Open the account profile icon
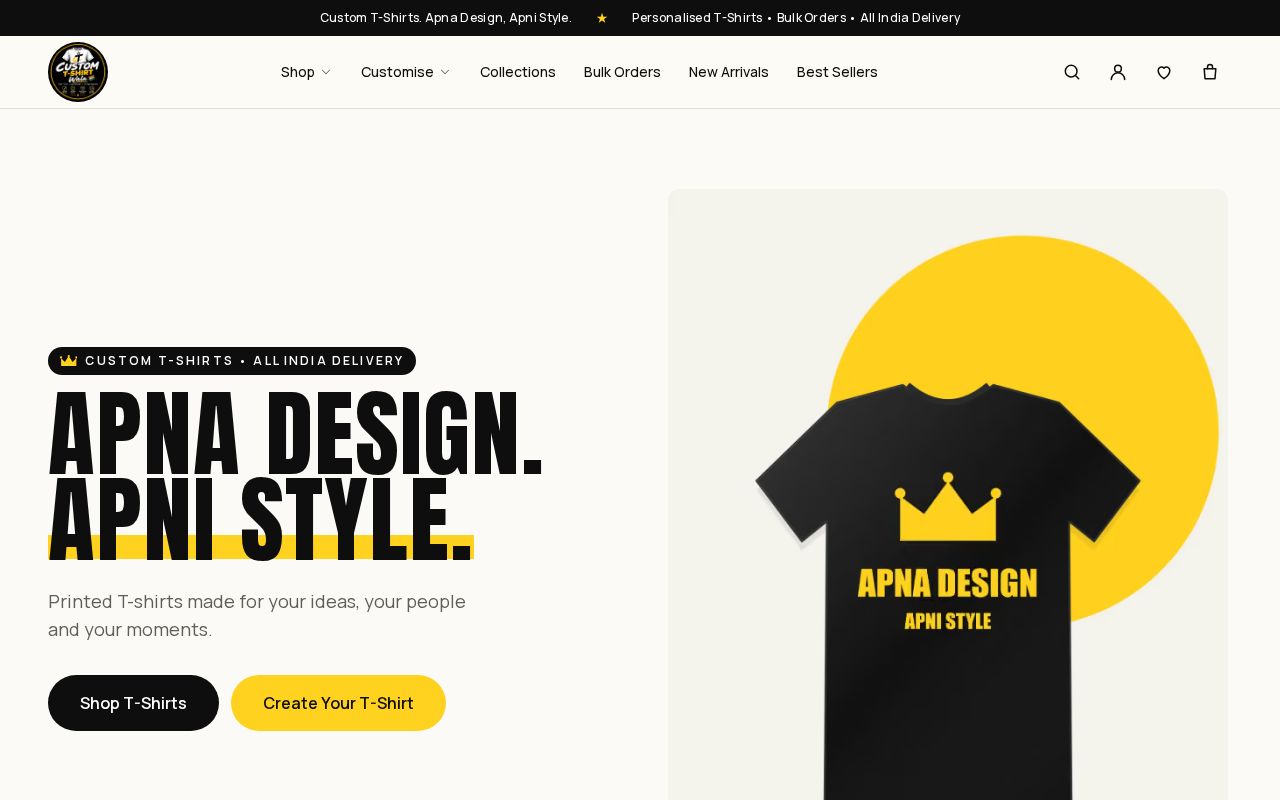Viewport: 1280px width, 800px height. point(1118,72)
